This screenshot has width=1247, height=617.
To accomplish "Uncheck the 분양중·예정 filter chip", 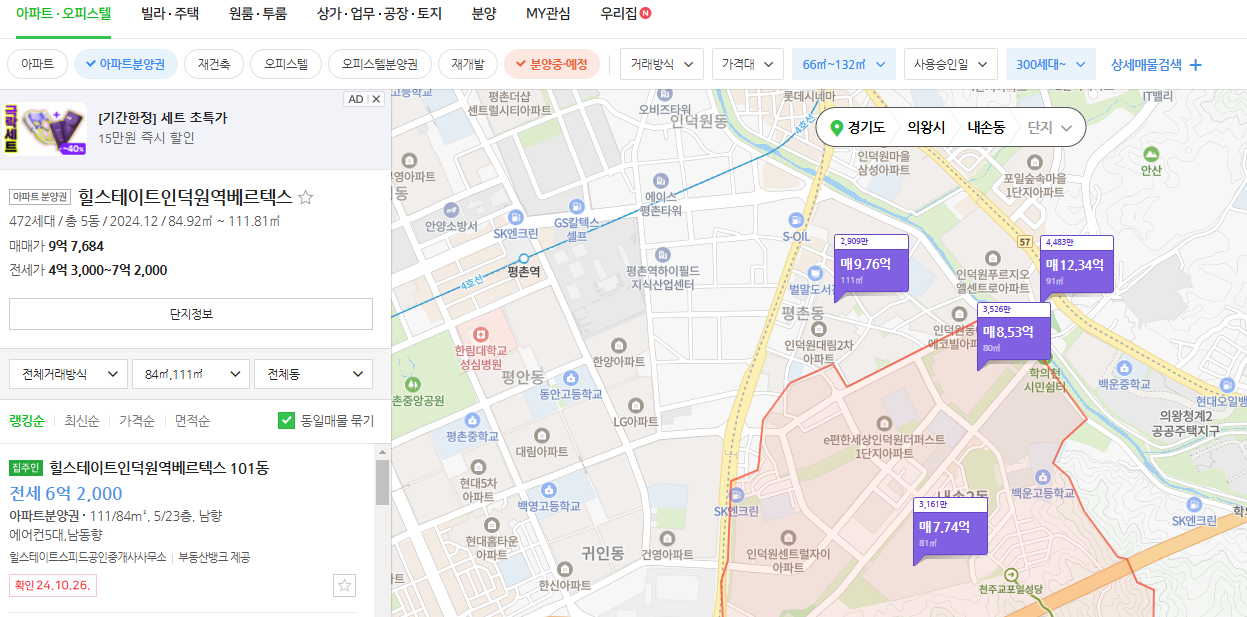I will [x=552, y=64].
